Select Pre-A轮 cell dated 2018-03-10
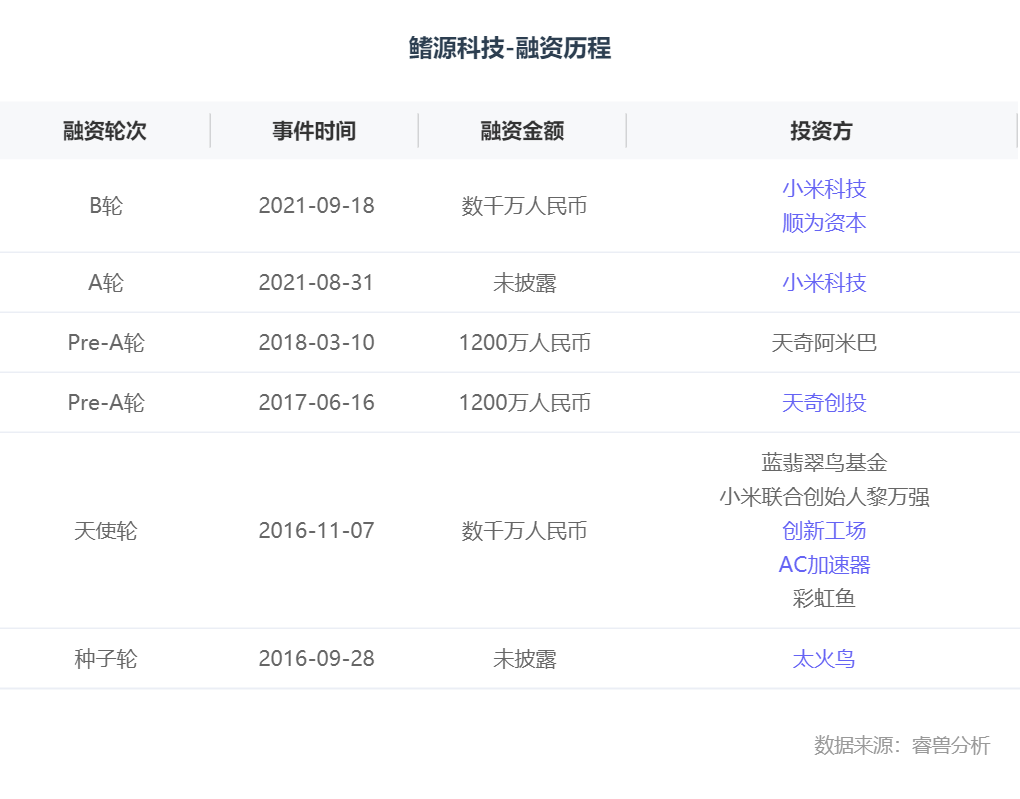1020x799 pixels. pos(105,342)
